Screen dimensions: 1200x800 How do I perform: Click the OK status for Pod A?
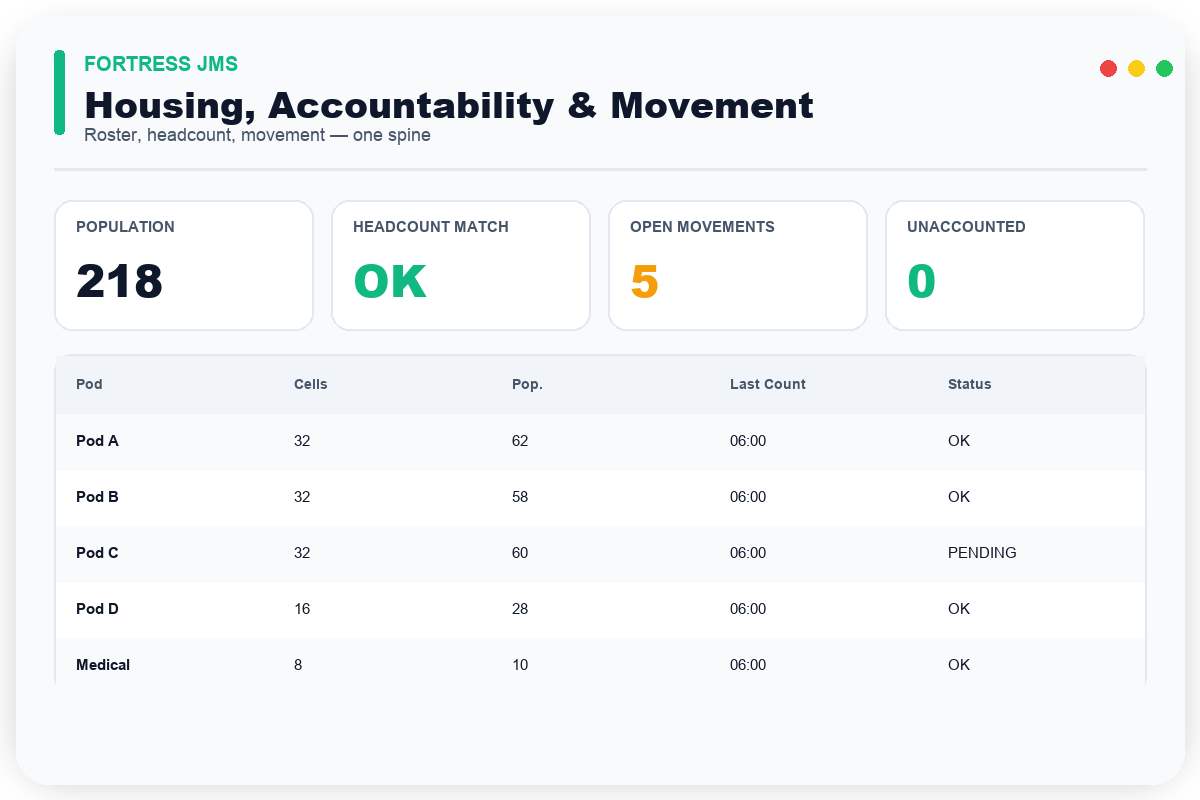click(x=959, y=441)
